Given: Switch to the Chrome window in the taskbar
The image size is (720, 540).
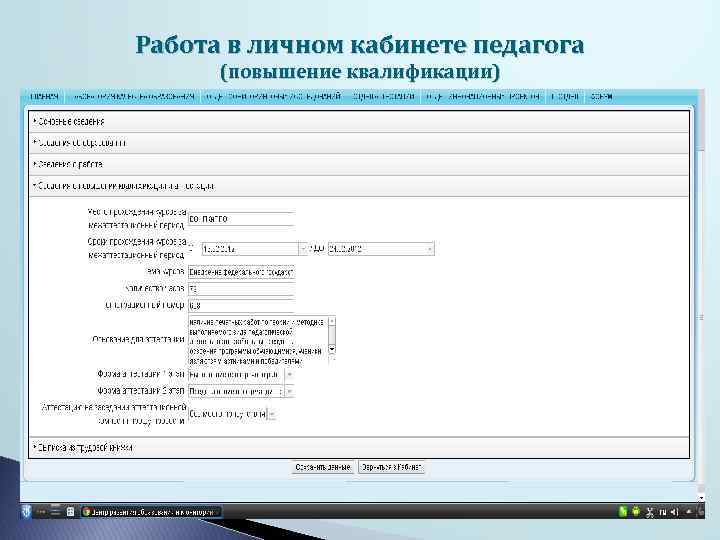Looking at the screenshot, I should coord(152,512).
